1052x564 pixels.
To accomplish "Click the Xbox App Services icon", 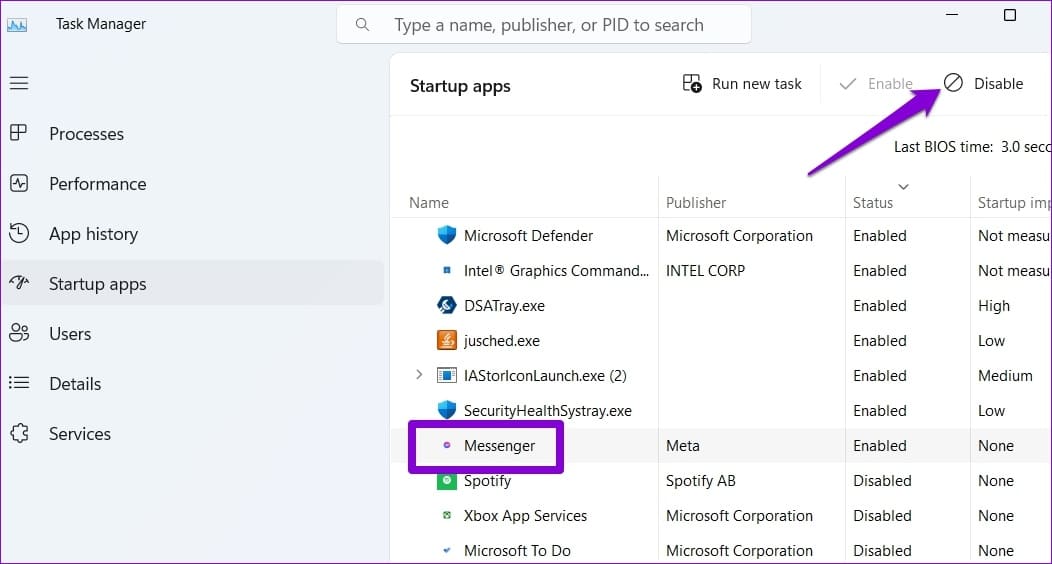I will [x=447, y=515].
